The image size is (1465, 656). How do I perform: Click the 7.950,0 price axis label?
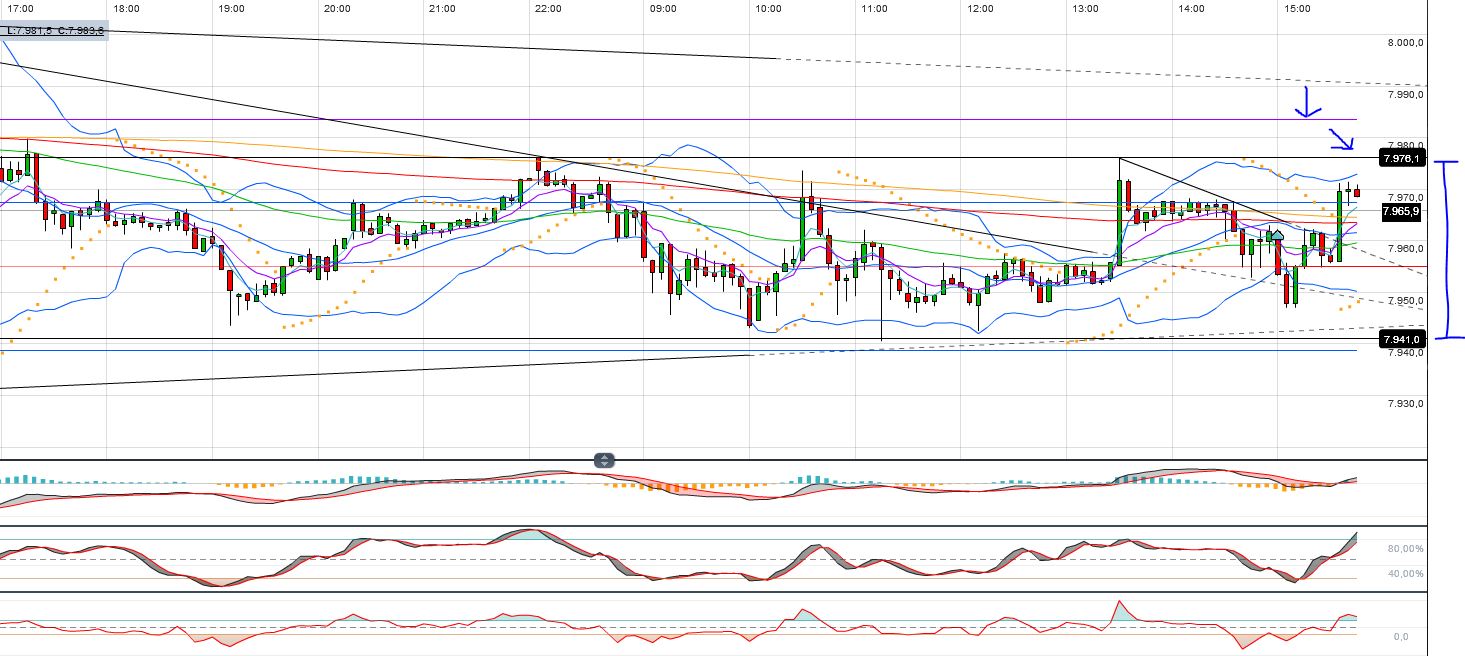(1406, 301)
